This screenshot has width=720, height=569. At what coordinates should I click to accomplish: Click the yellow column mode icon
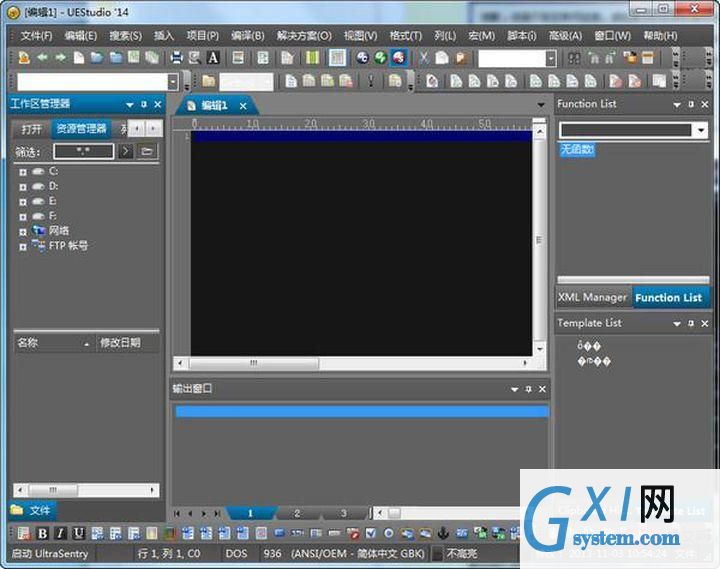tap(312, 57)
